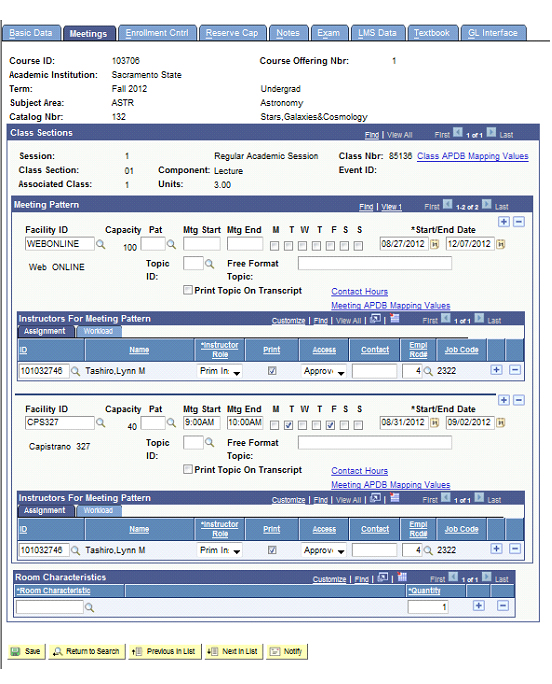Go to Previous in List
This screenshot has height=684, width=552.
[x=165, y=652]
